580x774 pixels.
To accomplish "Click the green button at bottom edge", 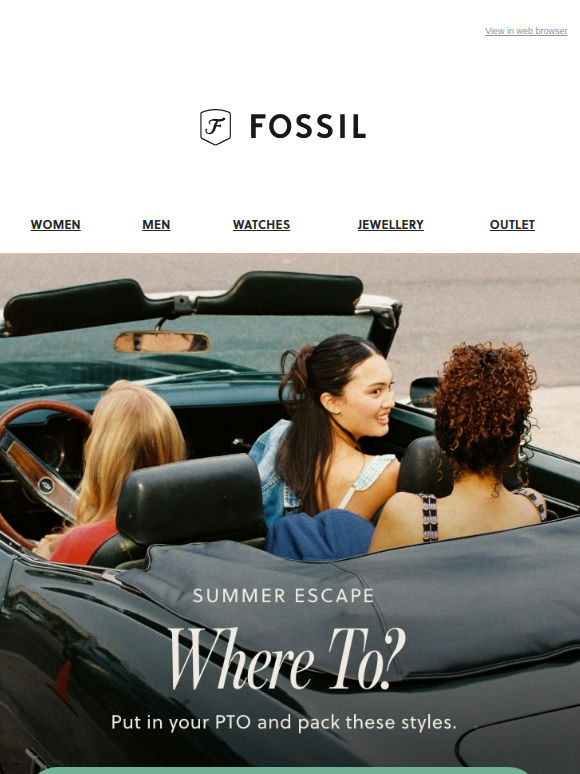I will [x=283, y=771].
